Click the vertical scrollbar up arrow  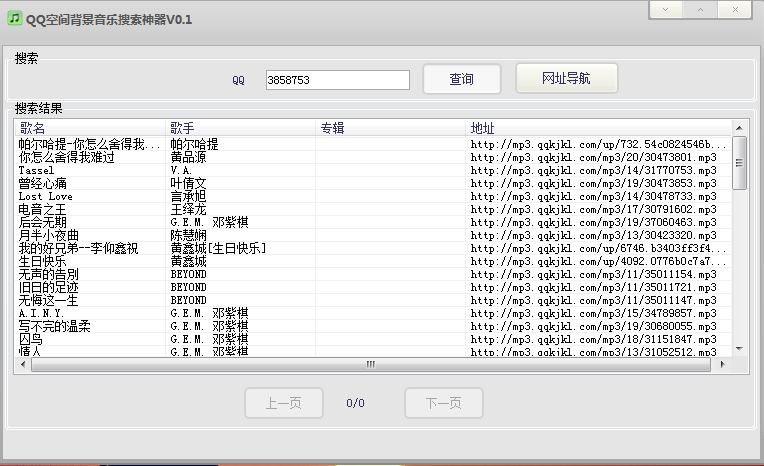[739, 128]
